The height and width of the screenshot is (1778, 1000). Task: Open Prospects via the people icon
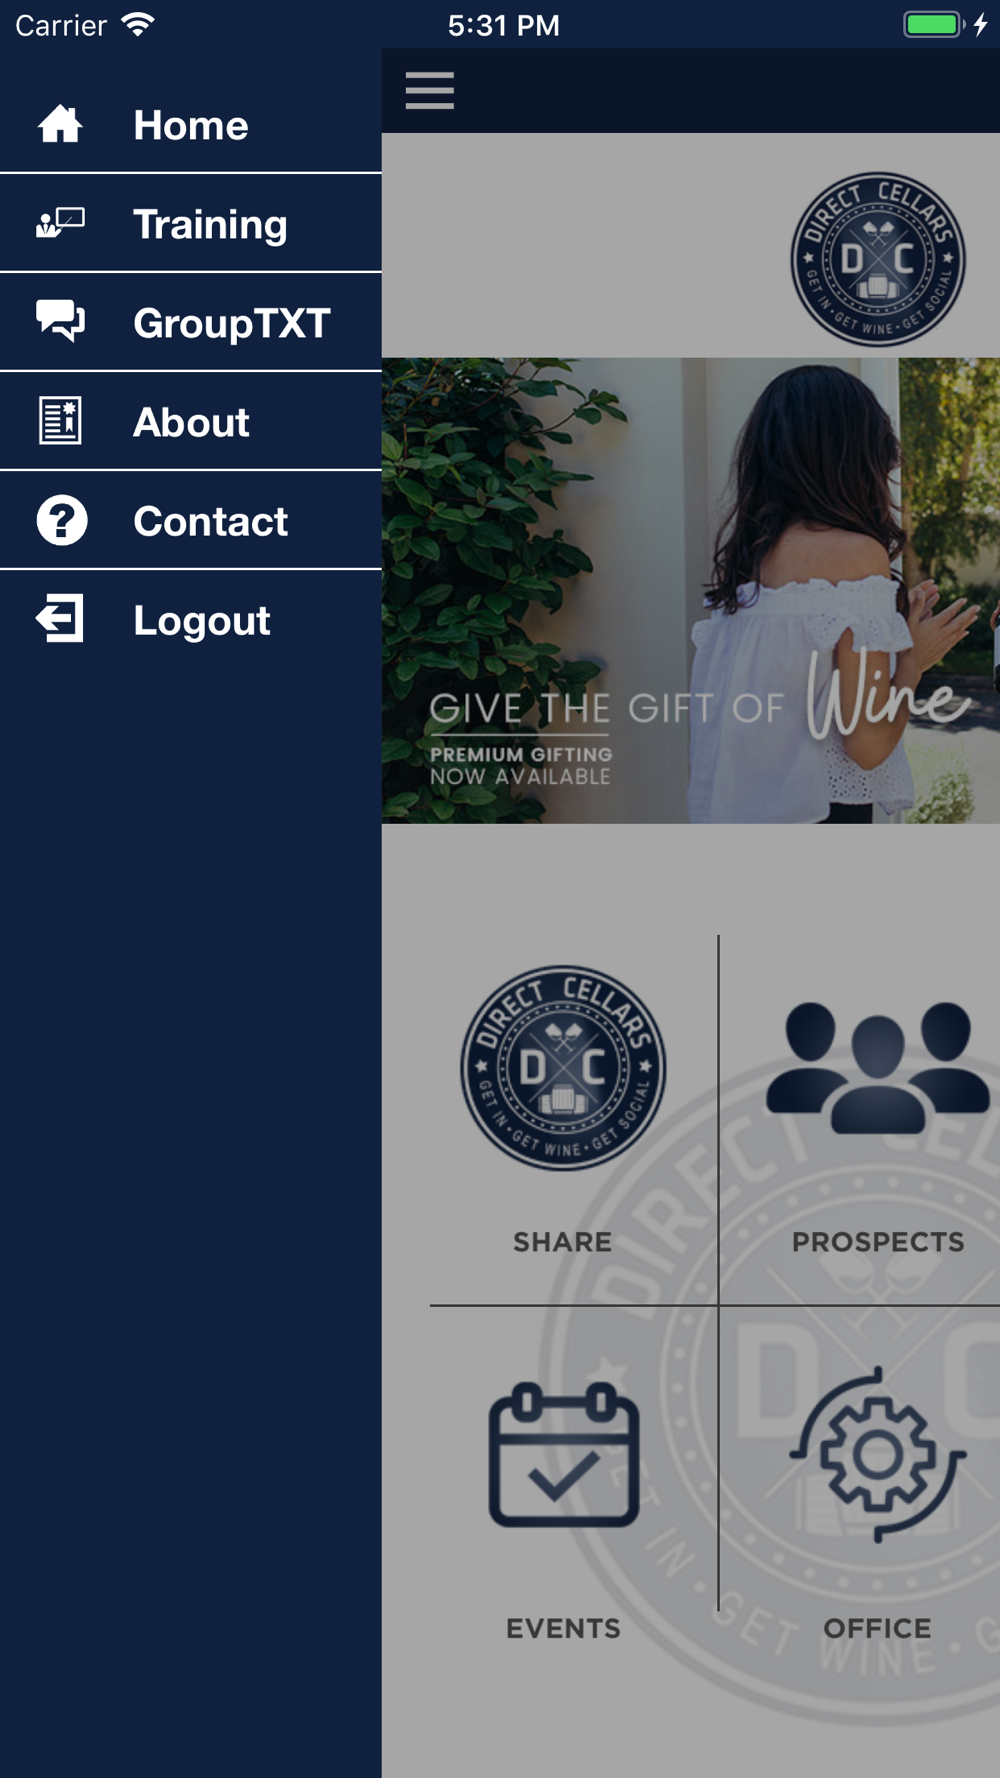(878, 1068)
